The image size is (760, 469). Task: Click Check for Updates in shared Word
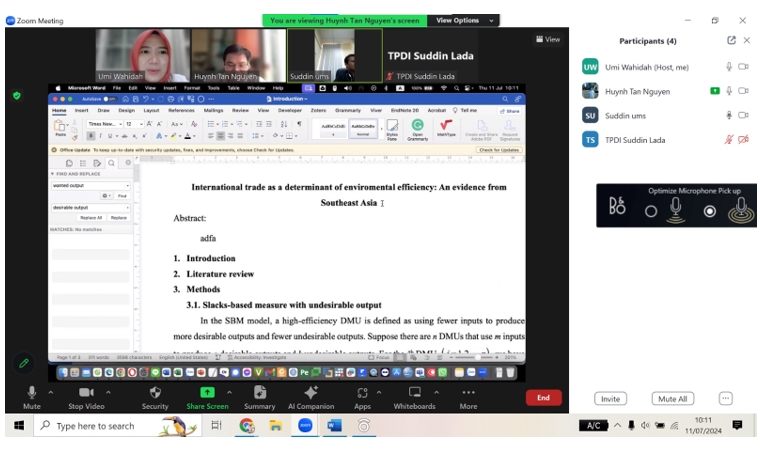[499, 150]
